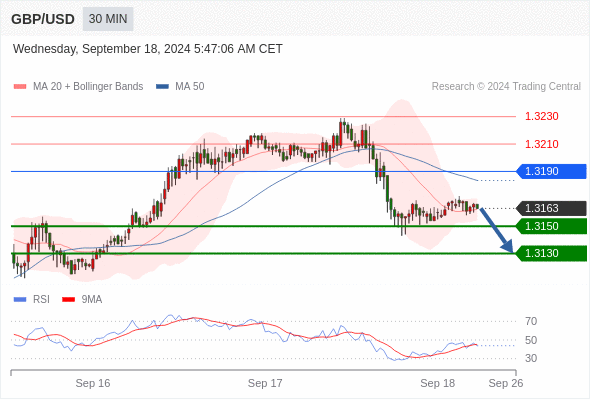590x400 pixels.
Task: Click the 1.3230 resistance level label
Action: click(541, 116)
